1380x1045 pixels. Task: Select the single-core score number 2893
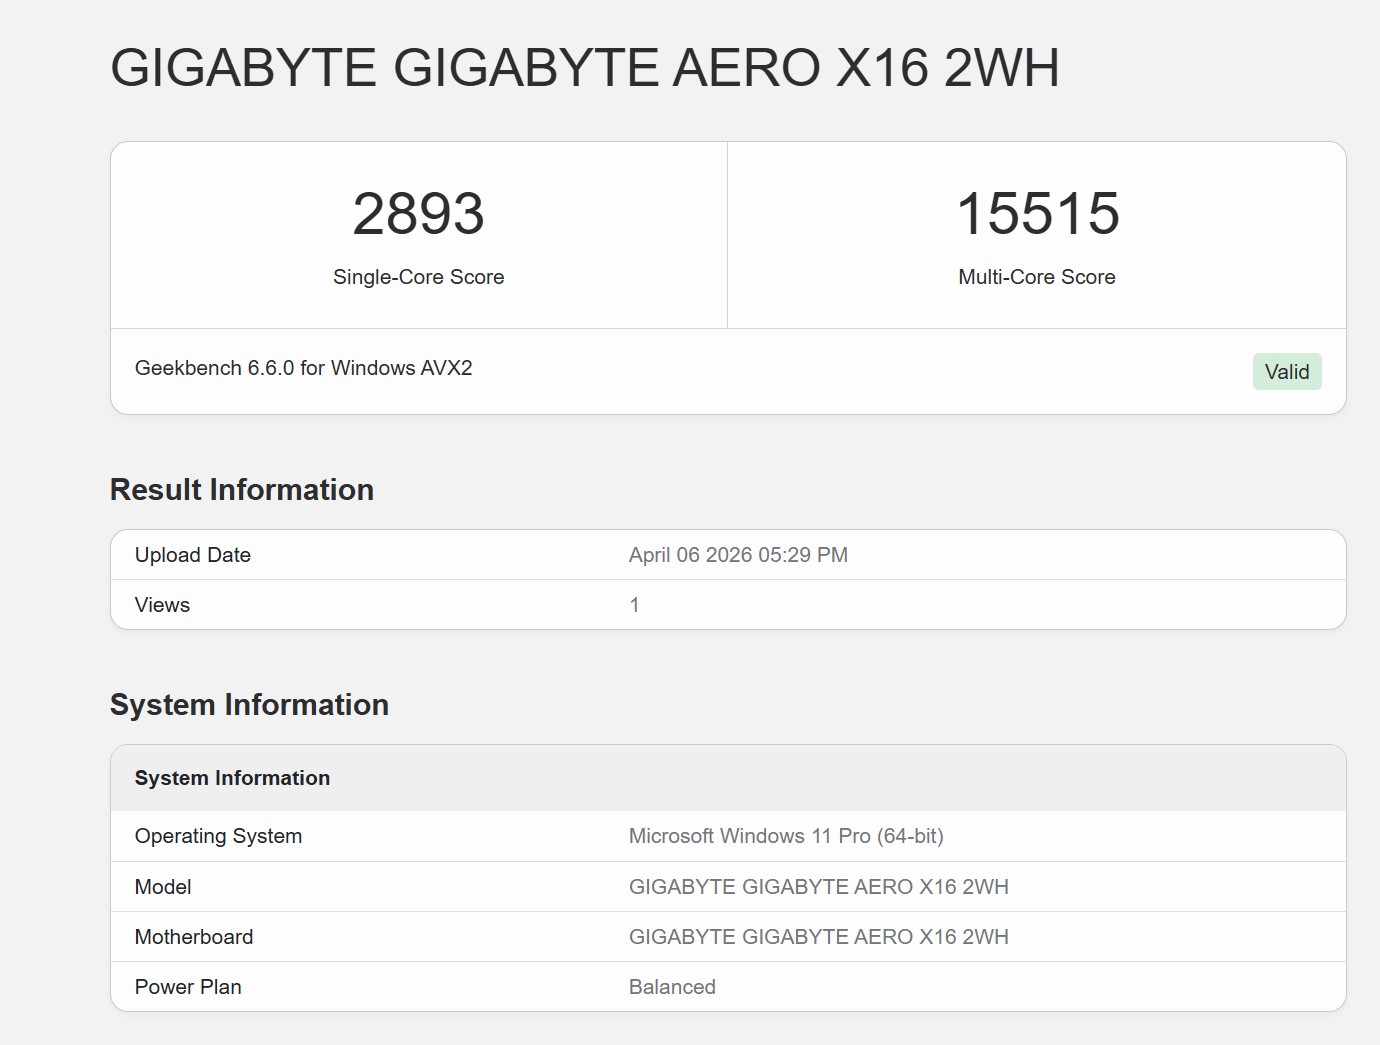pos(418,214)
